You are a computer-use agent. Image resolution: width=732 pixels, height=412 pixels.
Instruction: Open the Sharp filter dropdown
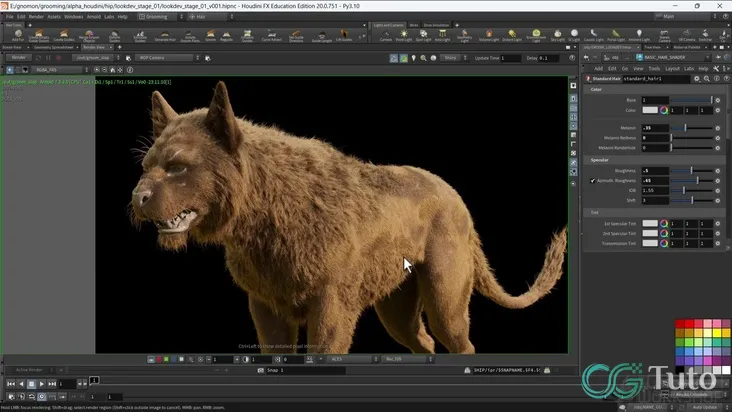[453, 58]
